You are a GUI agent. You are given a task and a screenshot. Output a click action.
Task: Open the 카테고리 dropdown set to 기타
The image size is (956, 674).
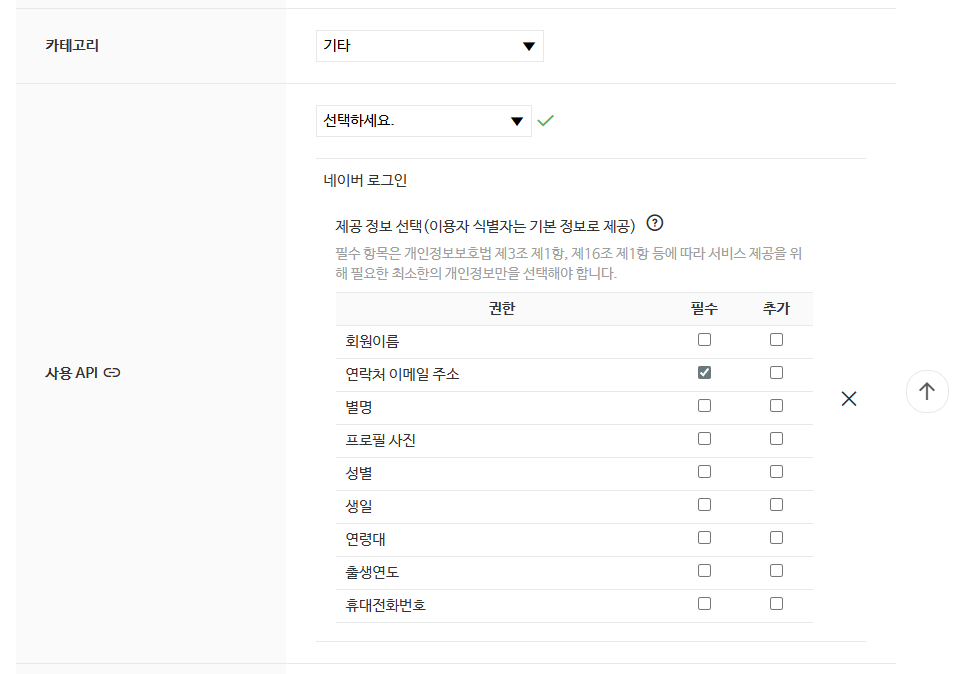[429, 46]
